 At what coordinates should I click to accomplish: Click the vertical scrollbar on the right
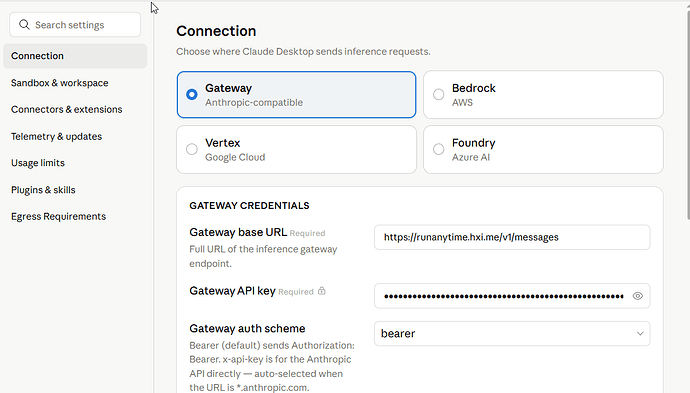point(687,114)
